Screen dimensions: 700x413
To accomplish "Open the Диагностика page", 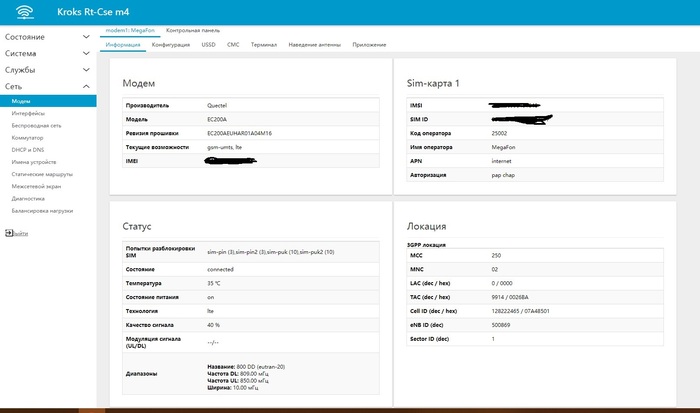I will pos(28,197).
